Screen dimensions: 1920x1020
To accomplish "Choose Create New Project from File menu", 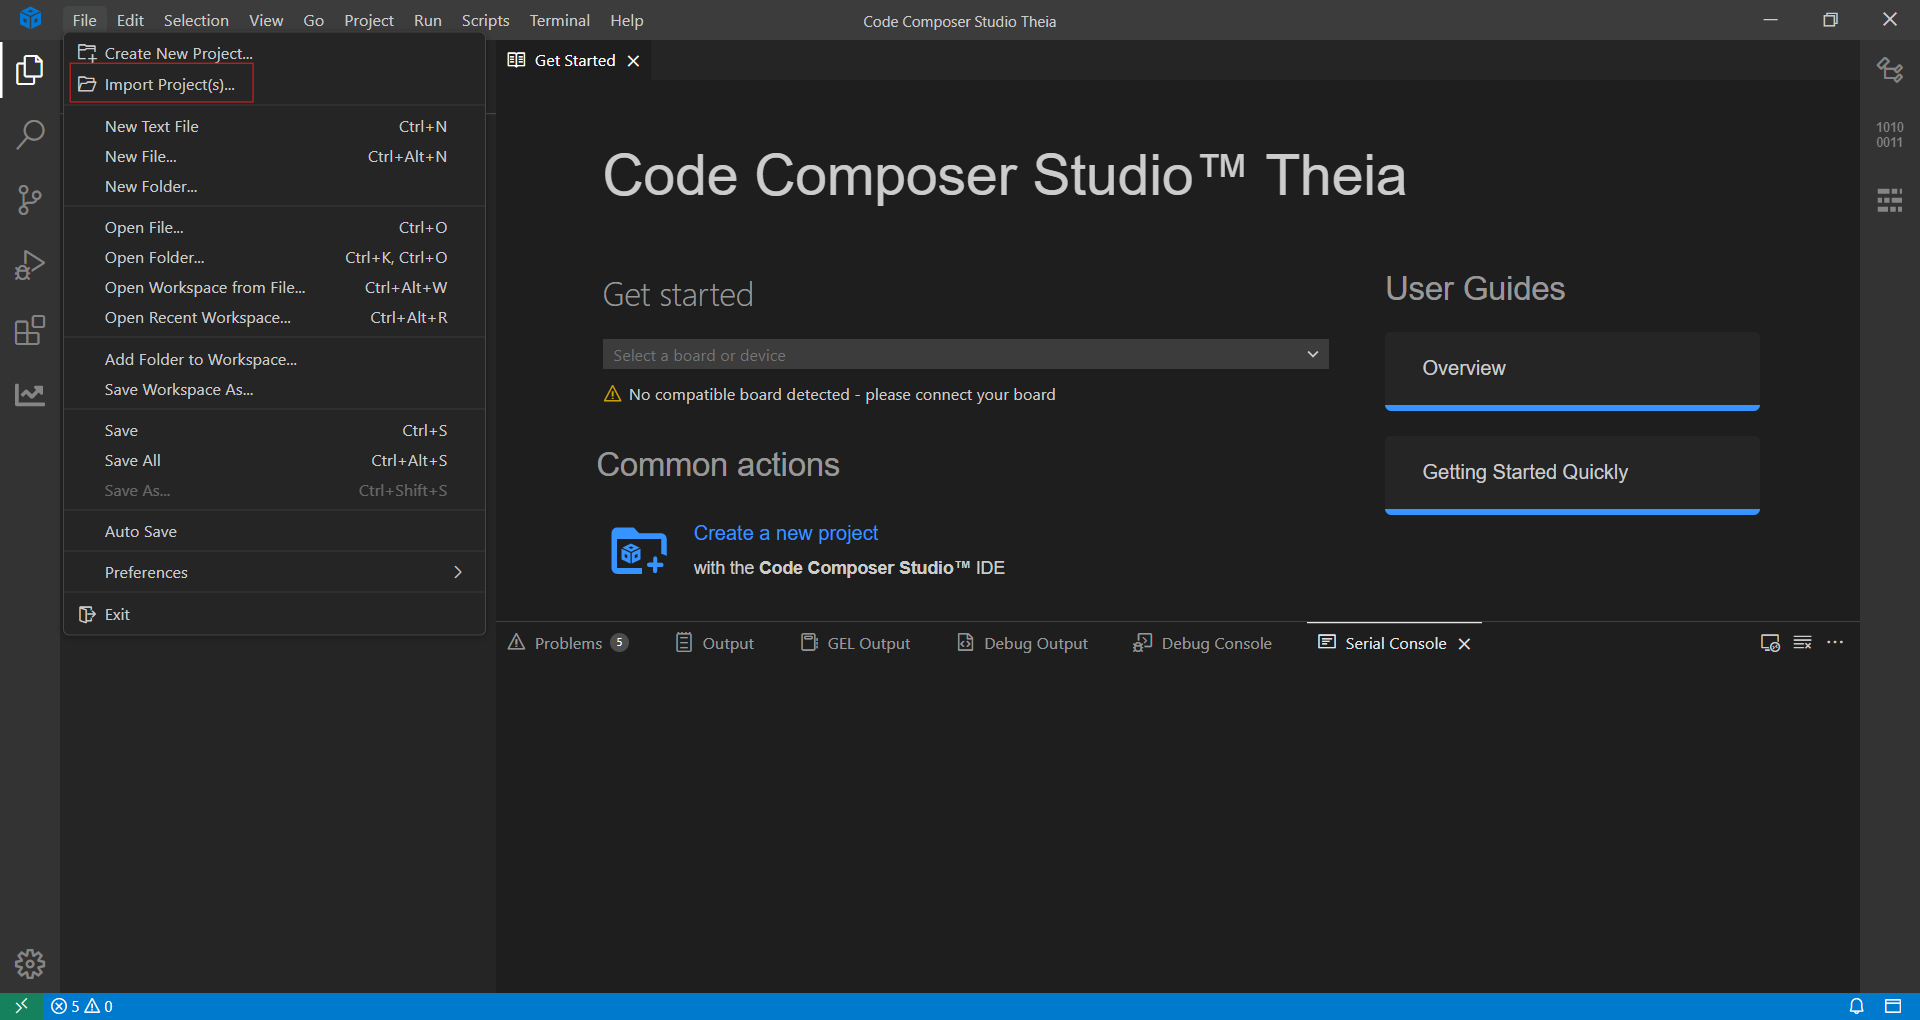I will (x=275, y=54).
